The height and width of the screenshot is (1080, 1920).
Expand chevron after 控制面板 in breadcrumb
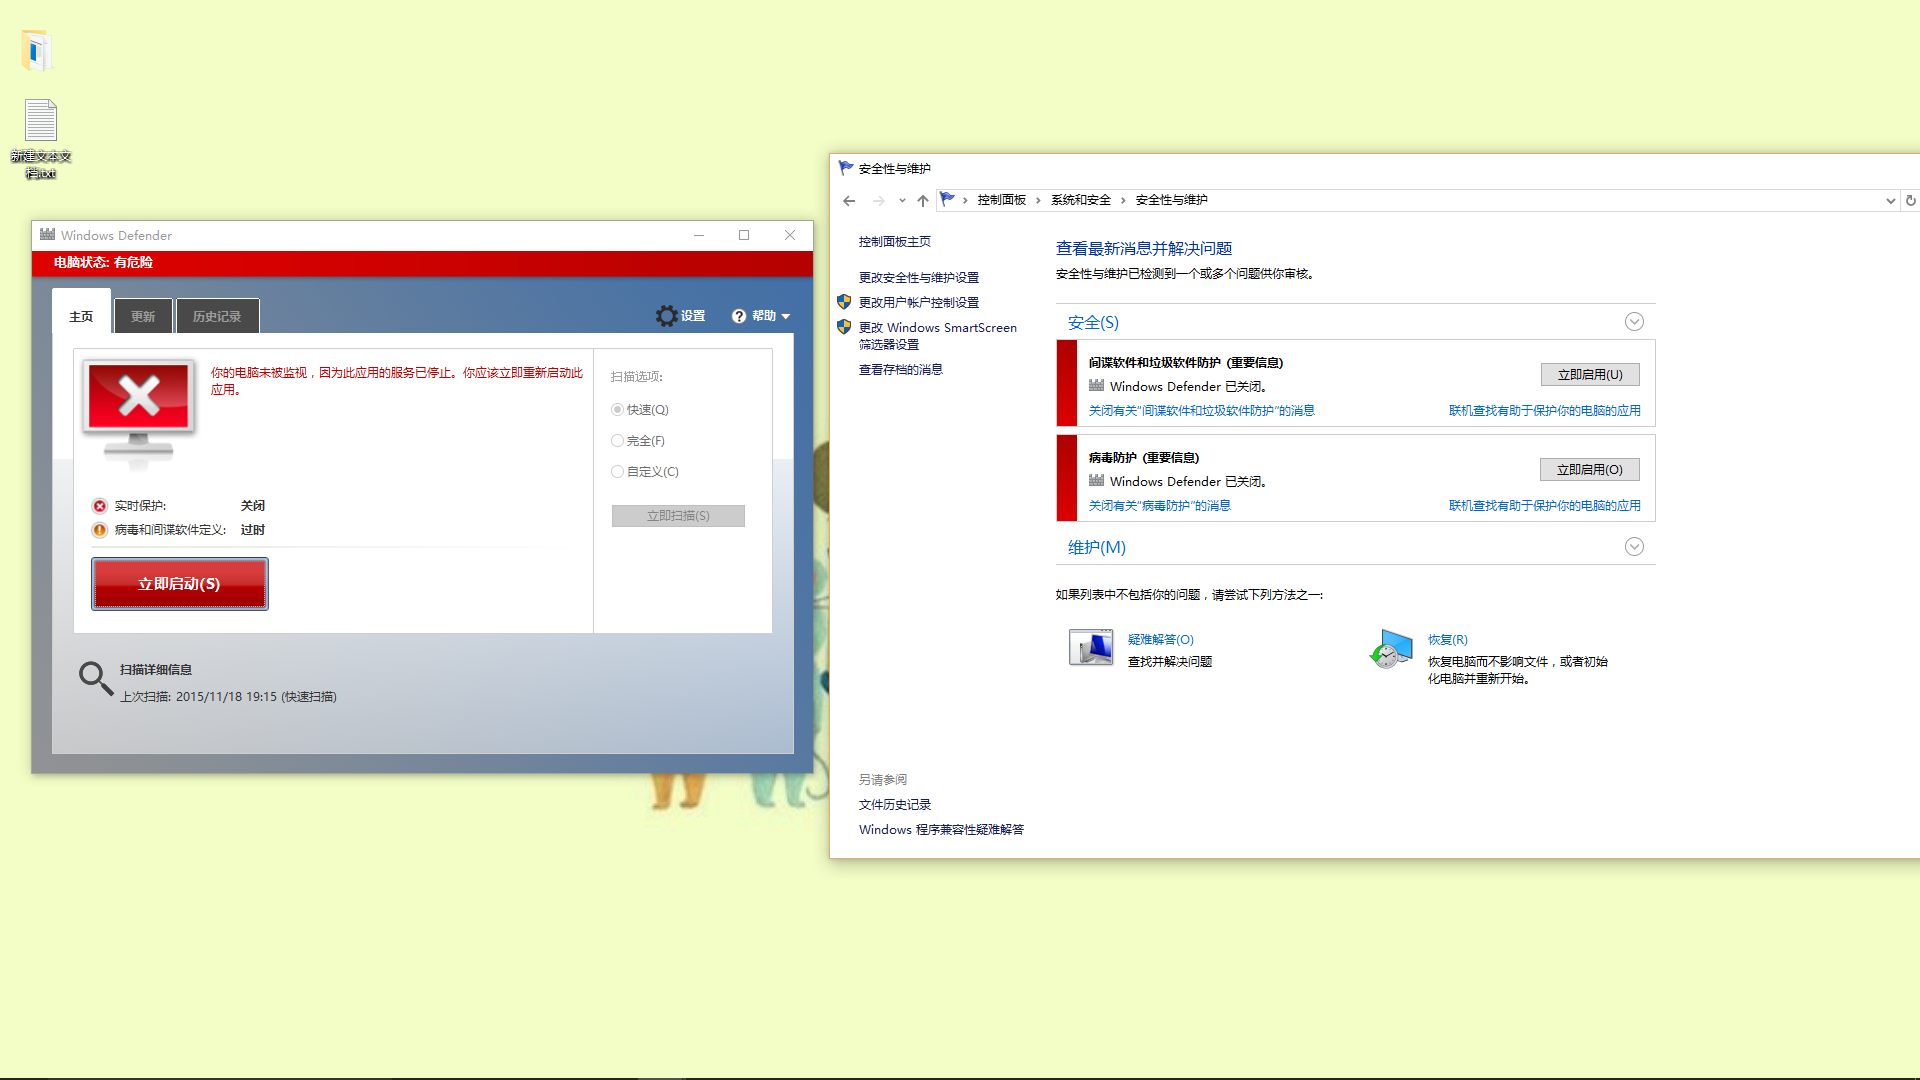tap(1039, 200)
